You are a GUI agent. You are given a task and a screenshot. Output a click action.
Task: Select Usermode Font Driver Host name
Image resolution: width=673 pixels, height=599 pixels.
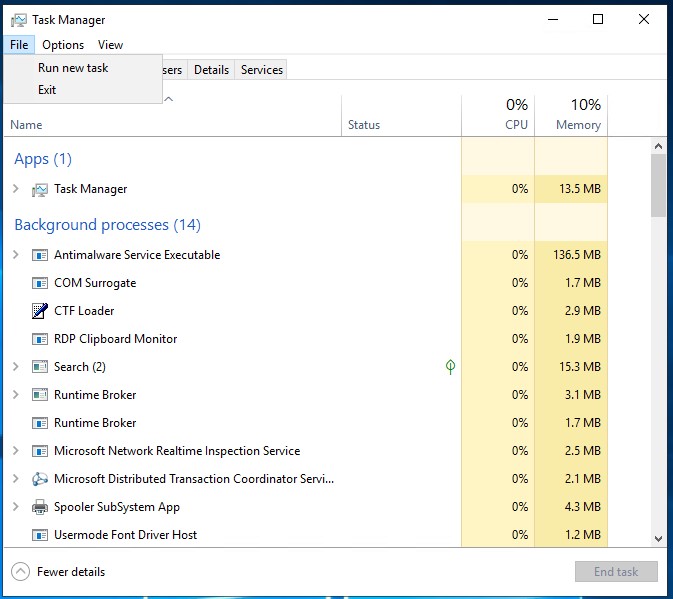[x=125, y=535]
